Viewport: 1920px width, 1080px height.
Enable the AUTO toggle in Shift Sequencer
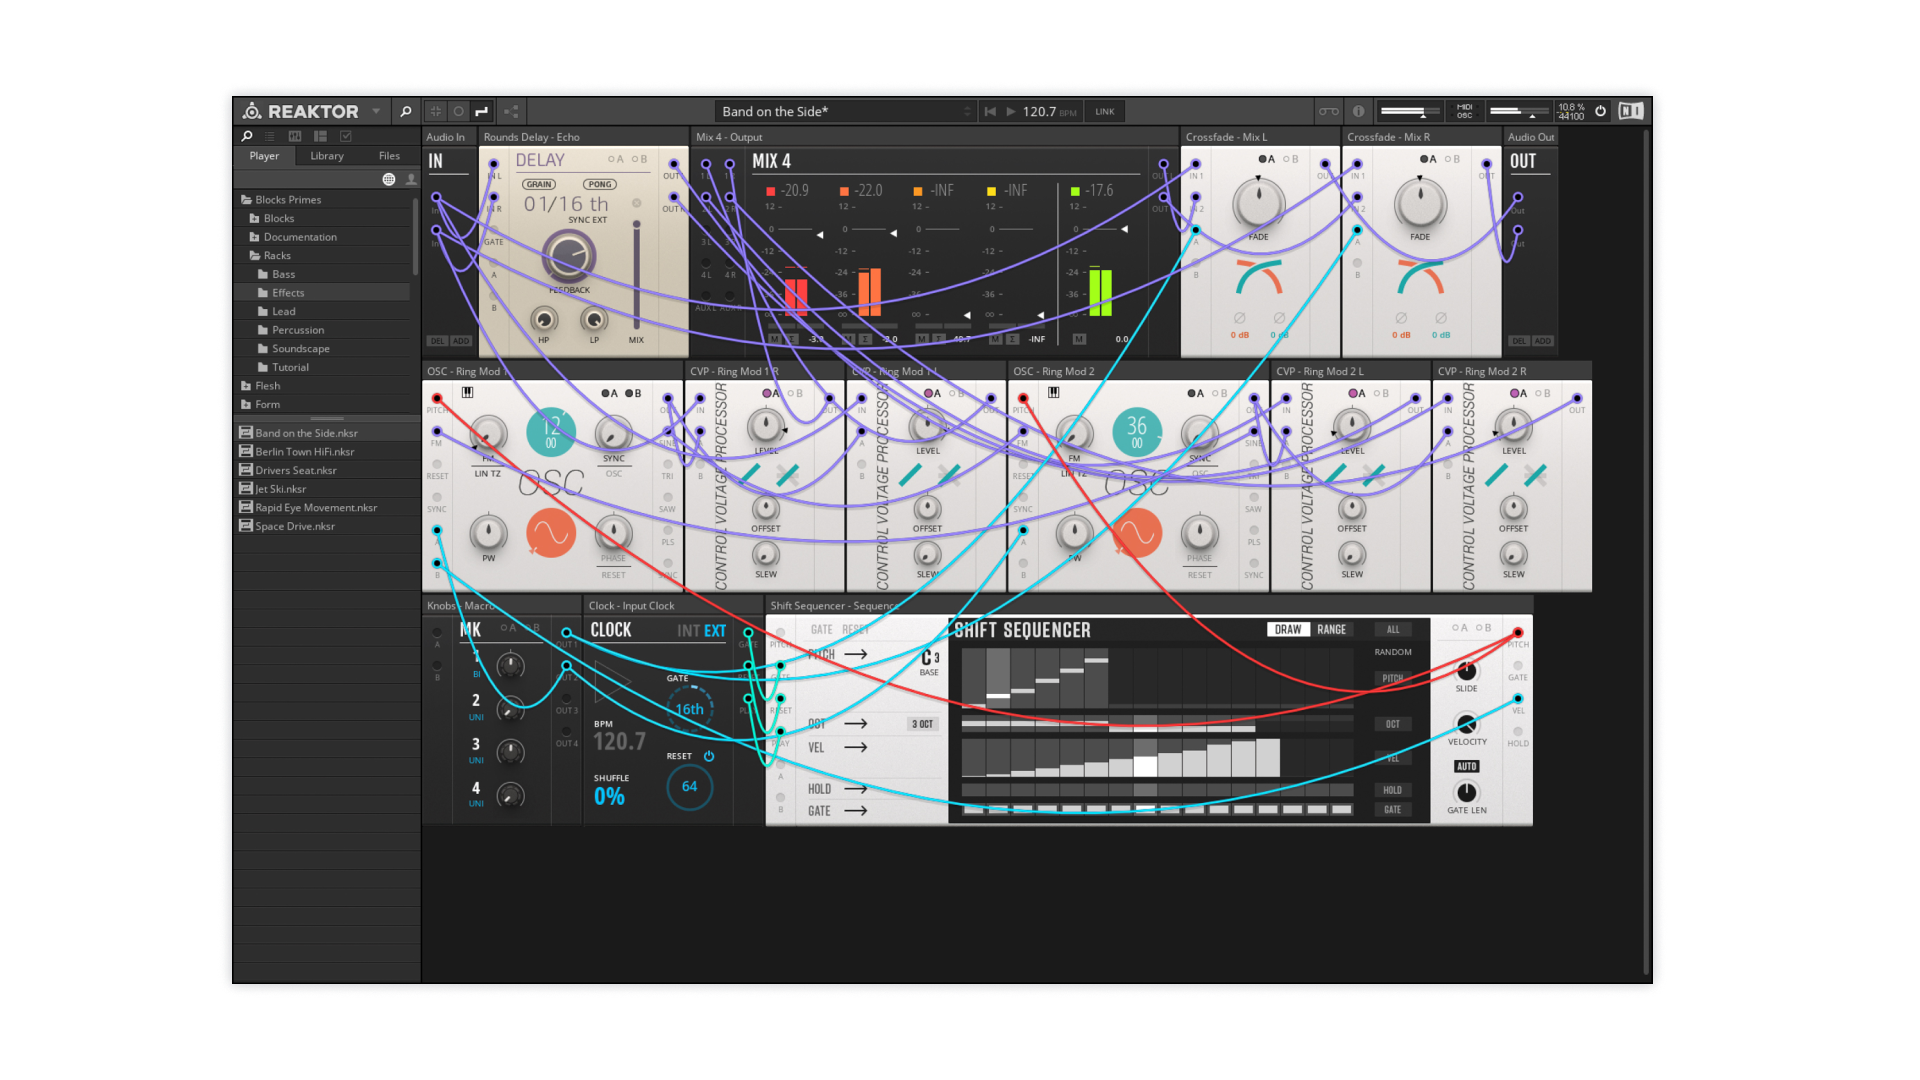1466,766
